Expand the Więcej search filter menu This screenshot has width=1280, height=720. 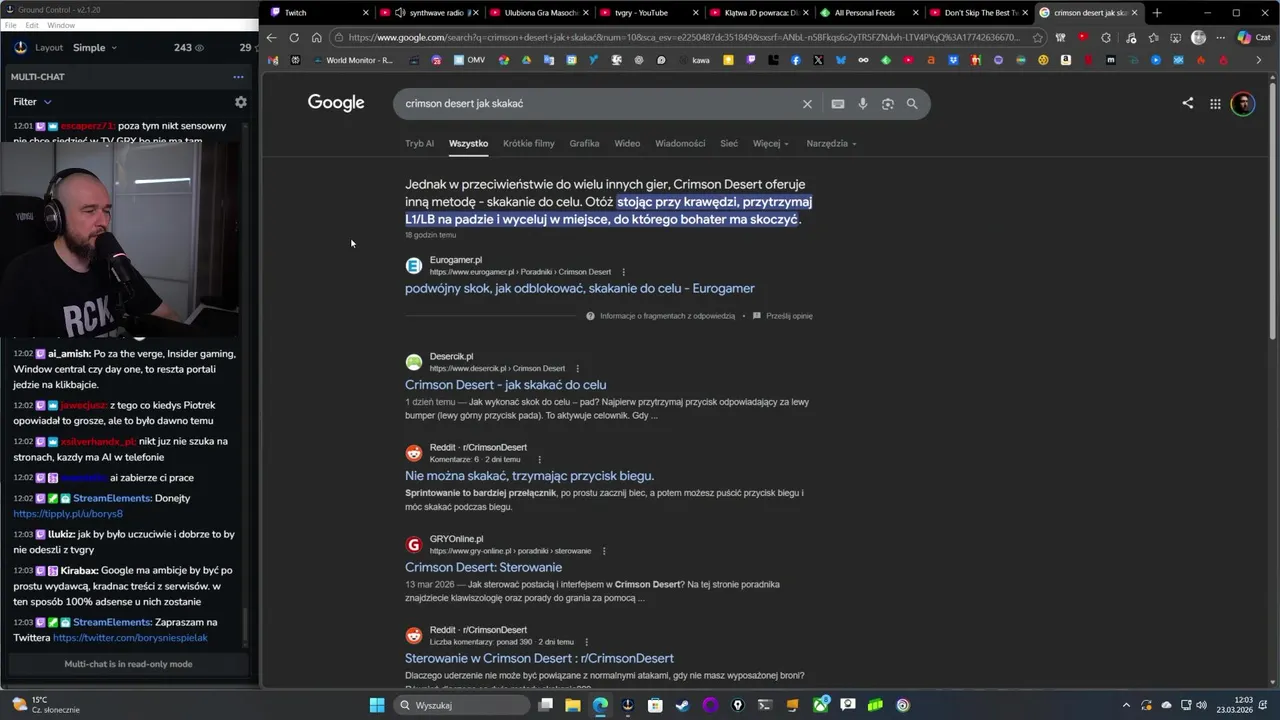point(770,143)
